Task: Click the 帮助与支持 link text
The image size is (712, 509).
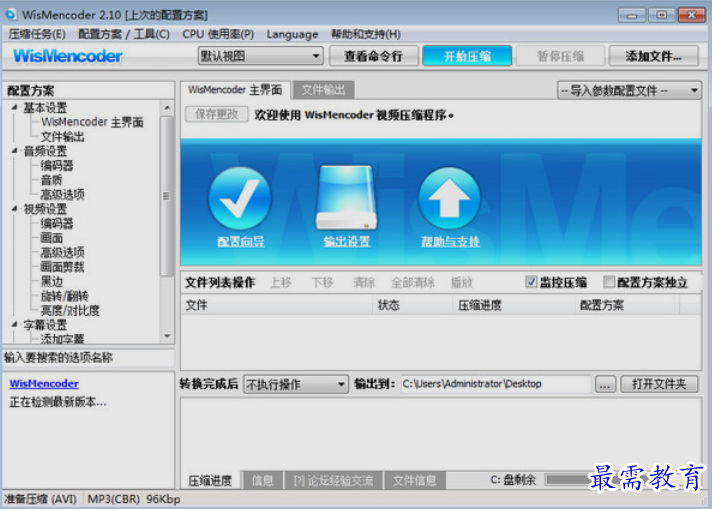Action: pos(450,242)
